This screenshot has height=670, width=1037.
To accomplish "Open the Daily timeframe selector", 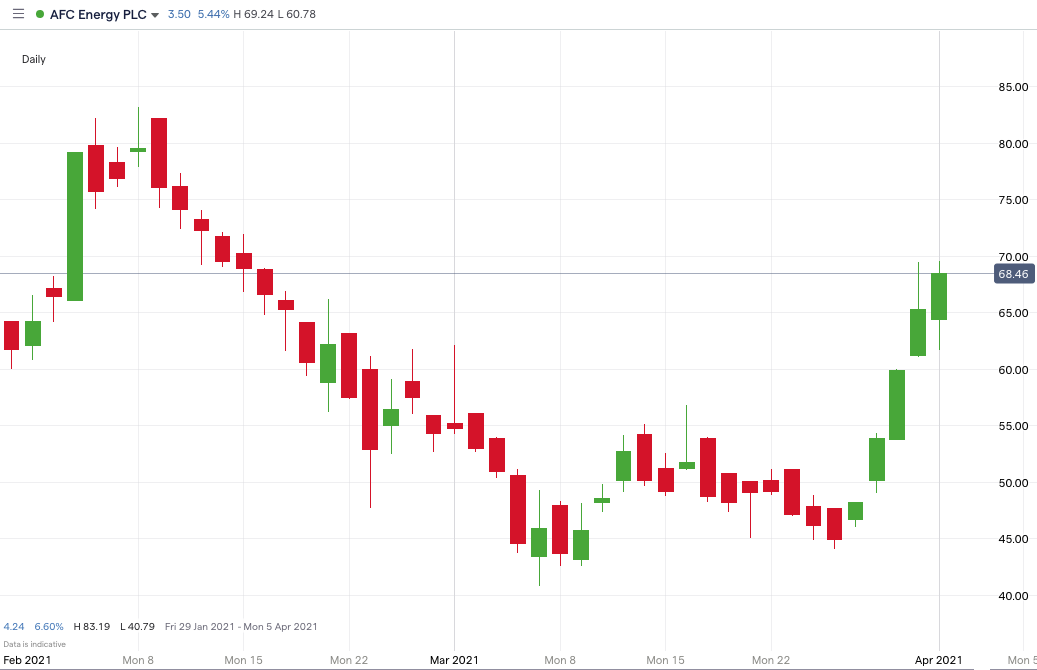I will 33,59.
